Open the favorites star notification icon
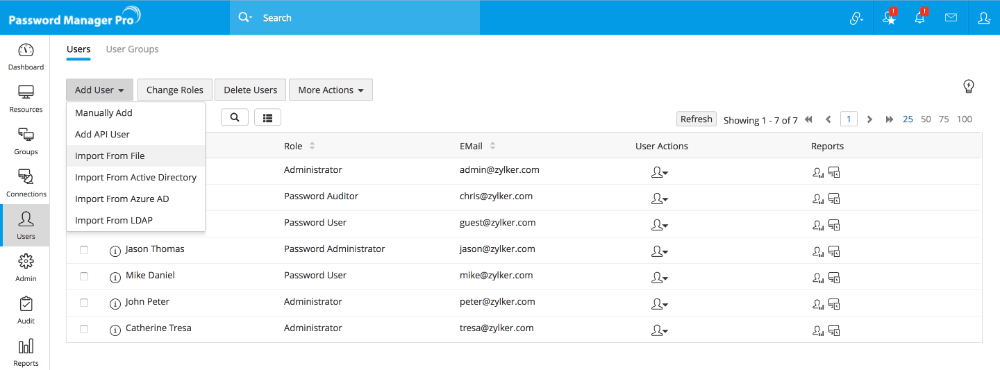Viewport: 1000px width, 370px height. pyautogui.click(x=890, y=18)
